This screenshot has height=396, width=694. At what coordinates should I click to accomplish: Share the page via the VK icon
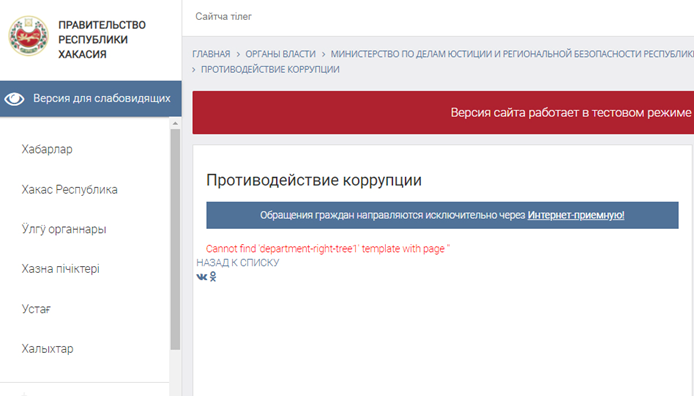pos(201,277)
